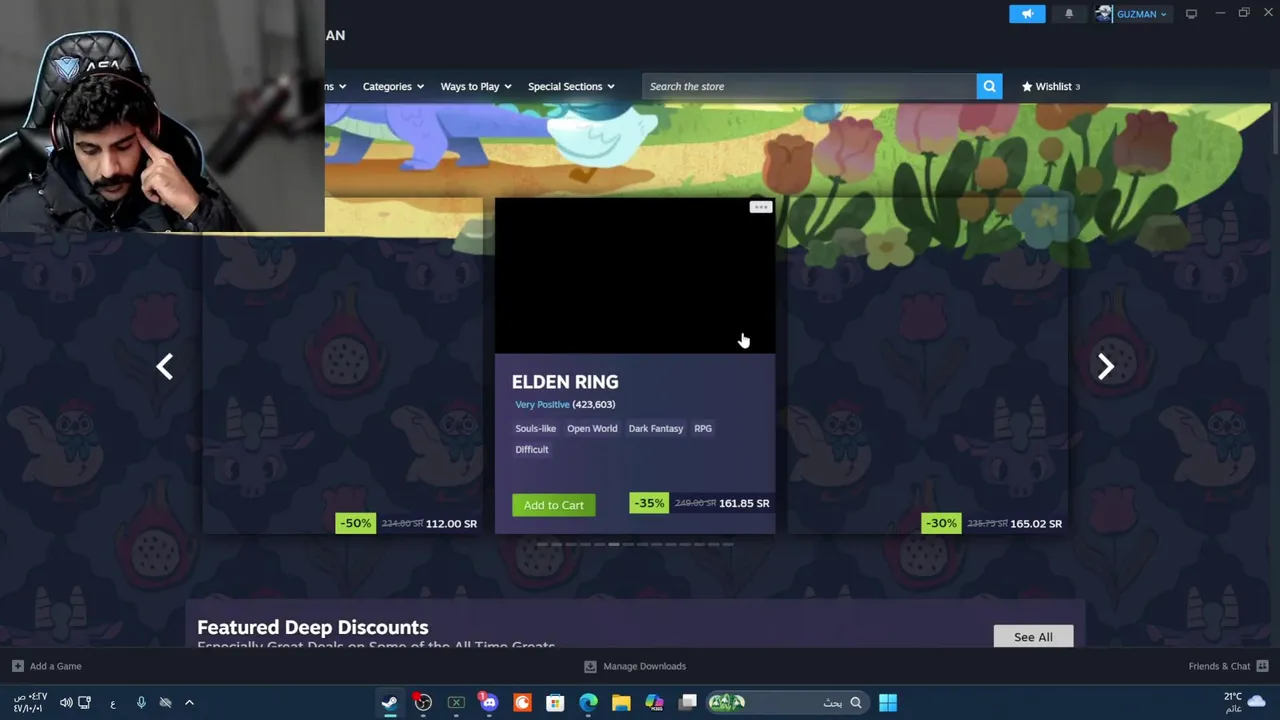
Task: Open the ELDEN RING game title
Action: point(565,382)
